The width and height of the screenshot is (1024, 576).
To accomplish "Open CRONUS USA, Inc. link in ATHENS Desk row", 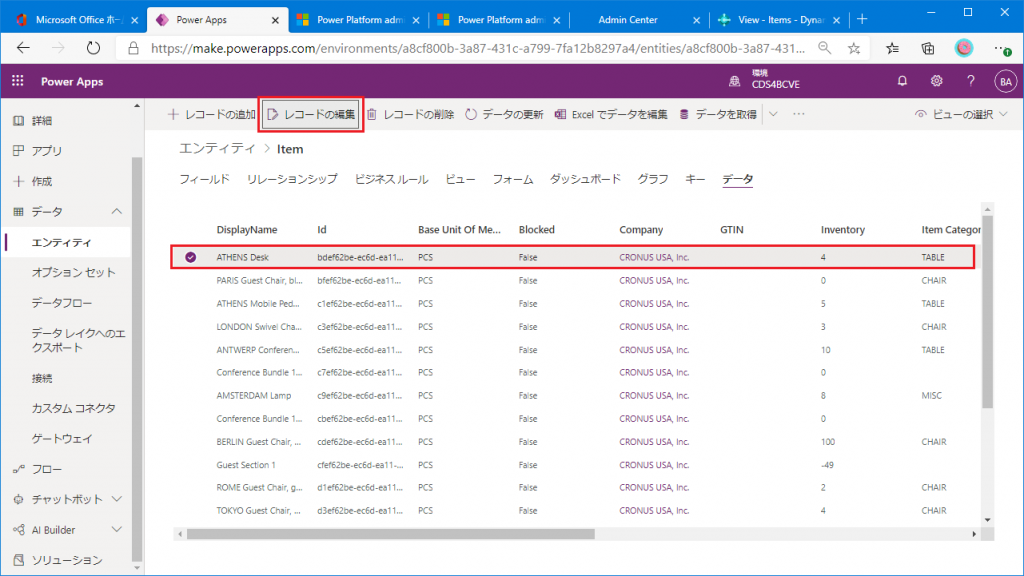I will pos(654,257).
